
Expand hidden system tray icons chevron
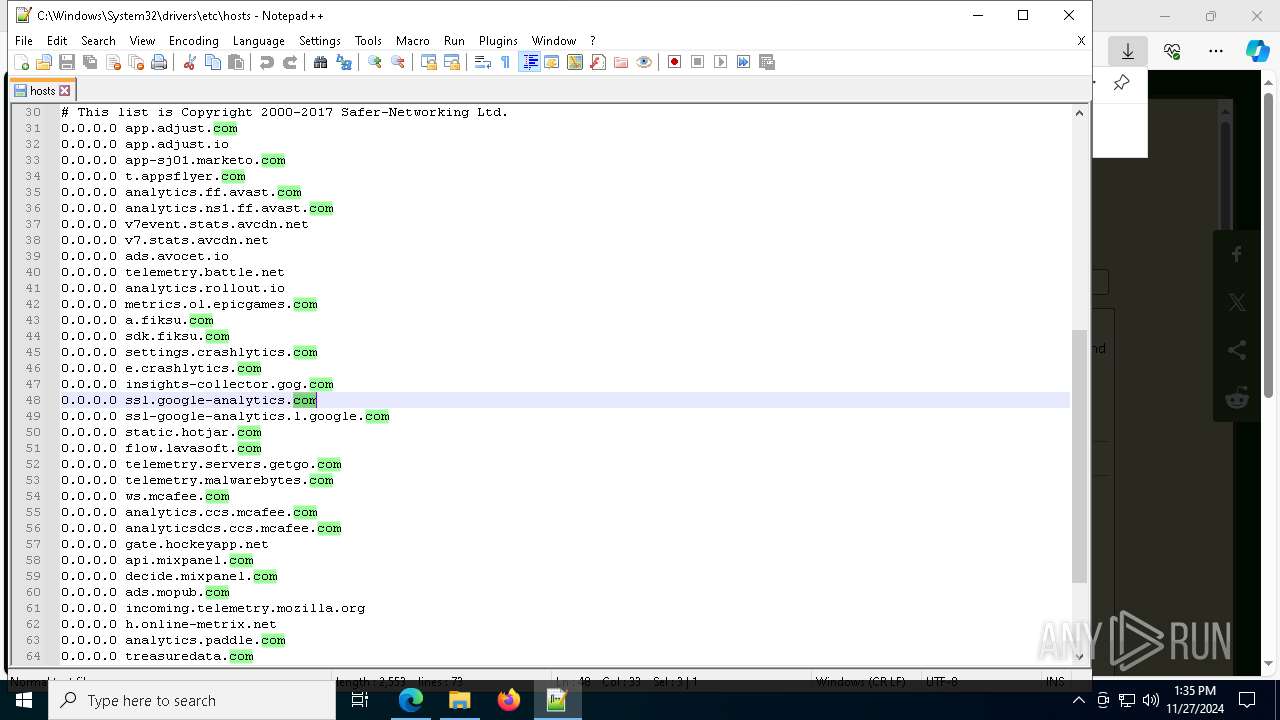(1078, 700)
